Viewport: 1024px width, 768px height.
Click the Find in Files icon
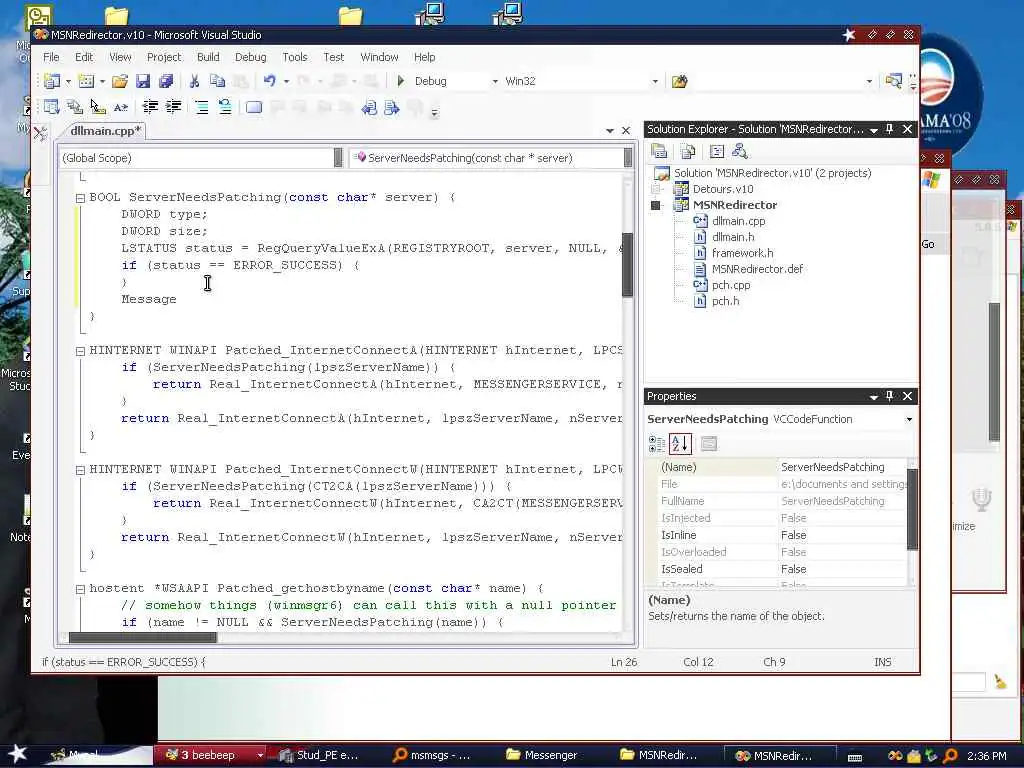[x=679, y=81]
